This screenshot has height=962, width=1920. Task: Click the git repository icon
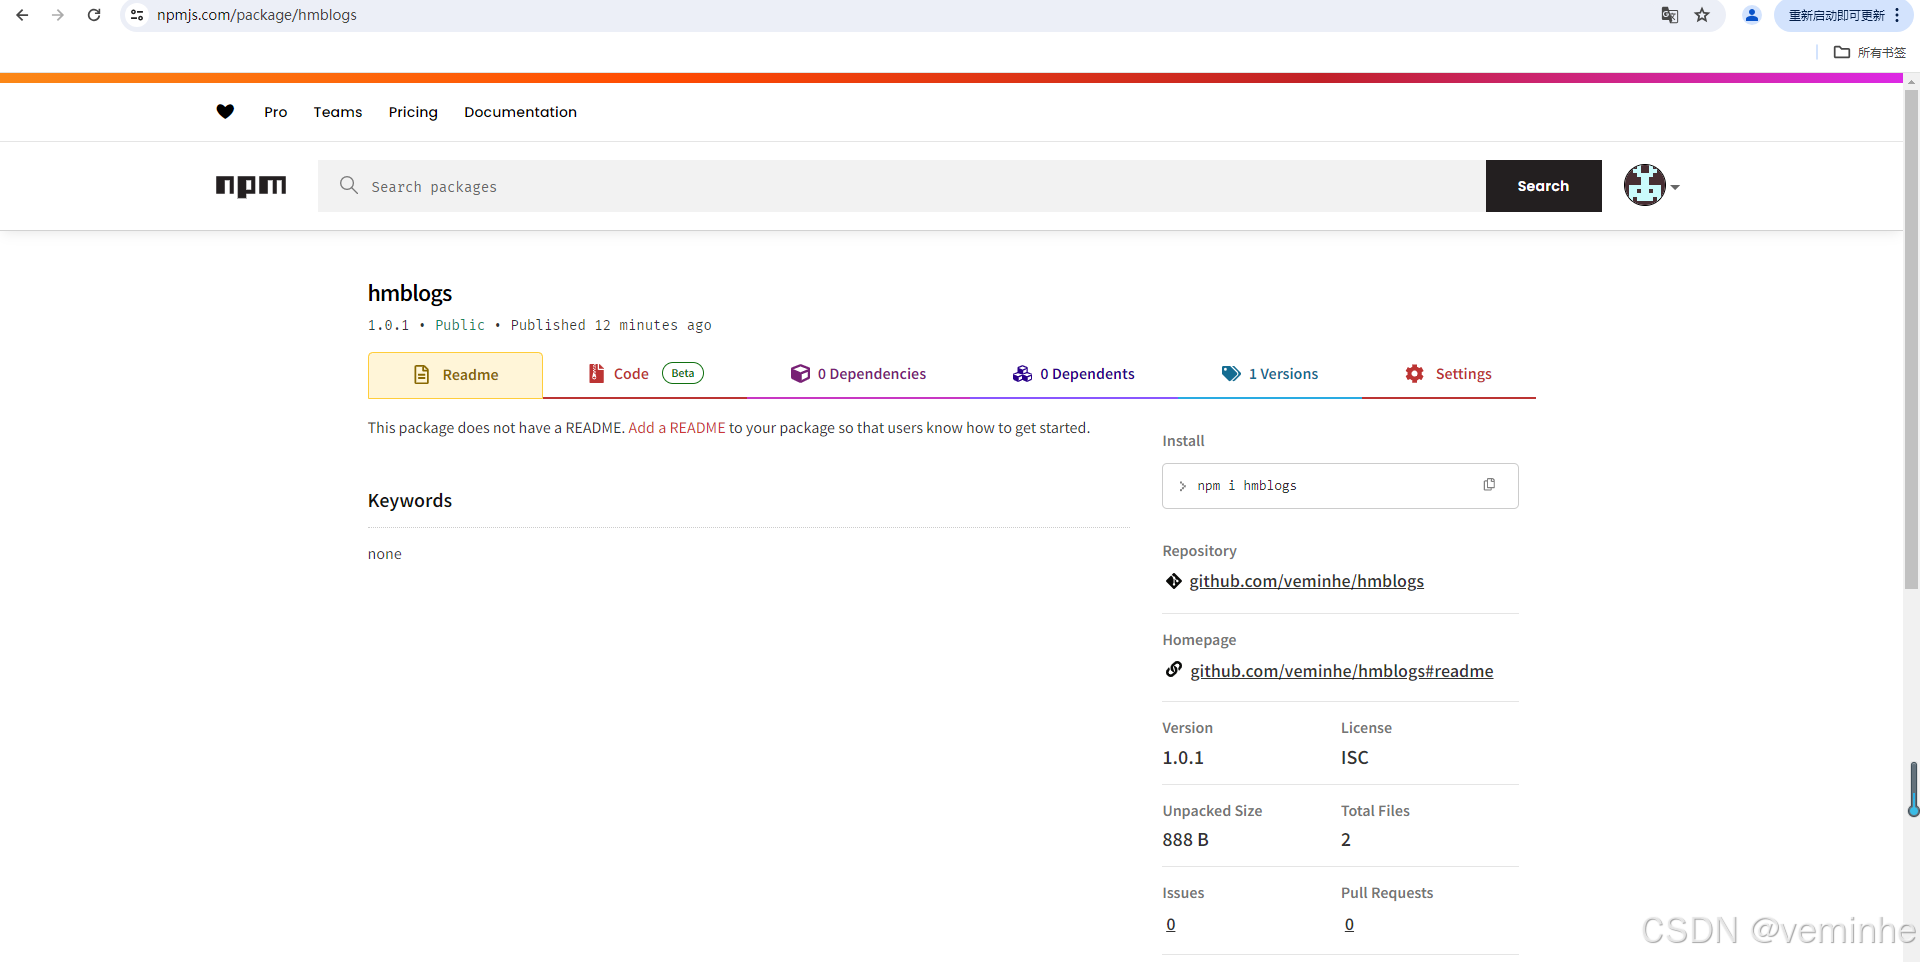[1174, 581]
